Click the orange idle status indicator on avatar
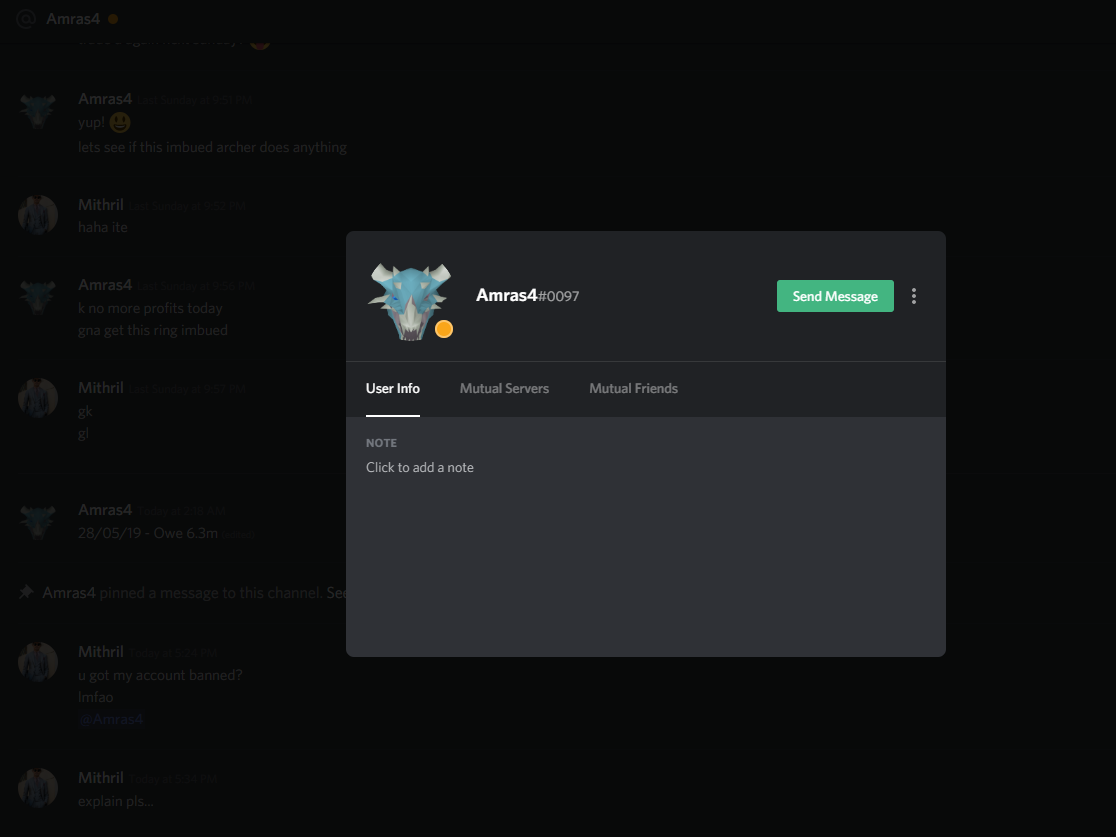This screenshot has height=837, width=1116. [443, 329]
